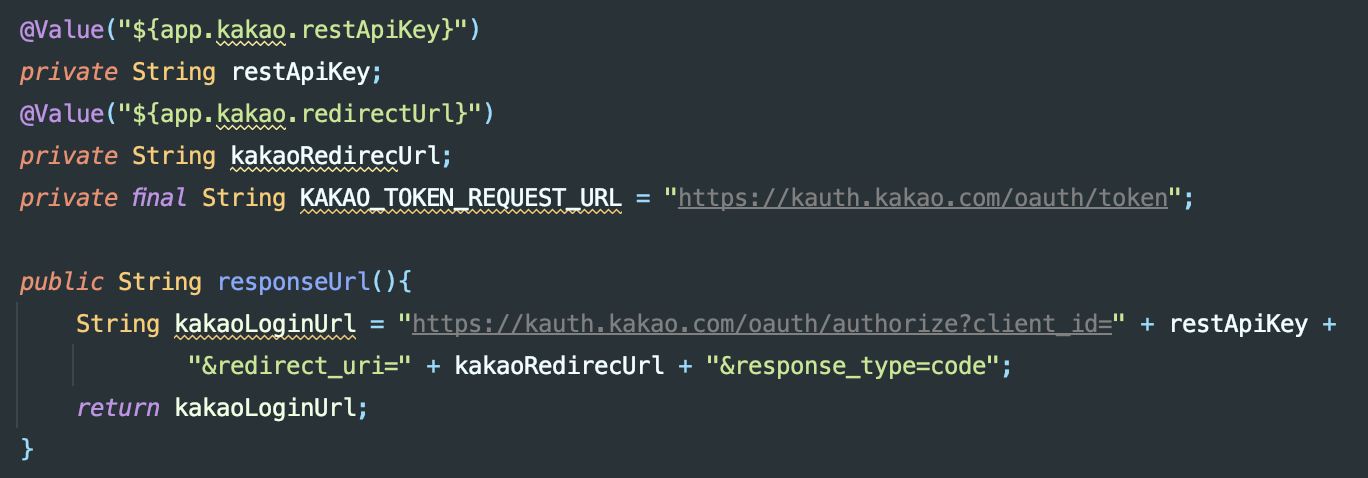
Task: Click kakaoLoginUrl in the return statement
Action: [265, 408]
